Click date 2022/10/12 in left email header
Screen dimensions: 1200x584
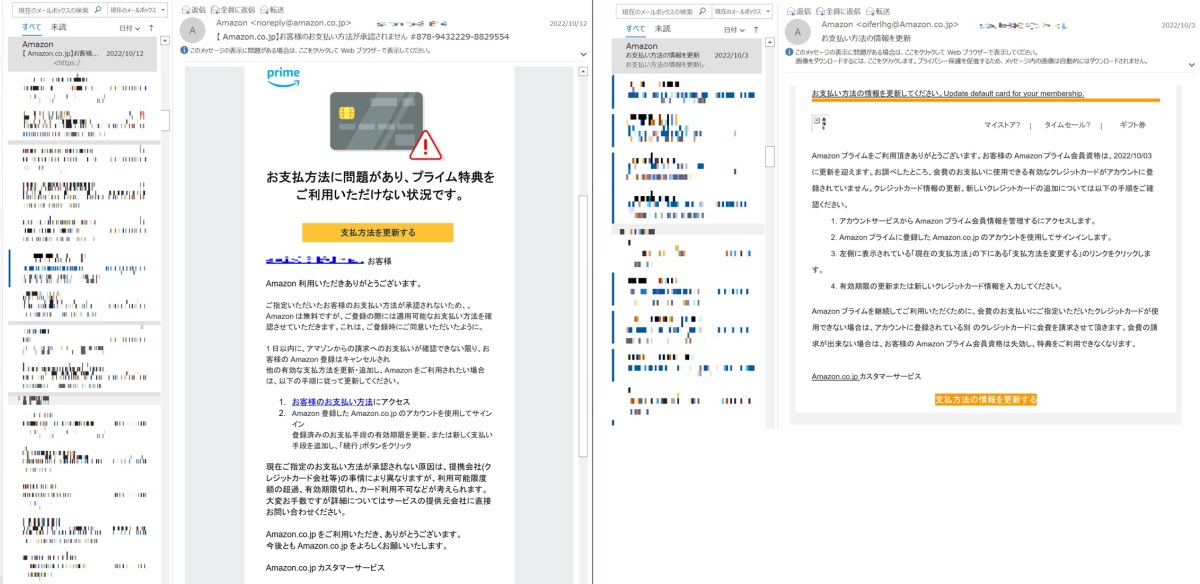[x=569, y=22]
